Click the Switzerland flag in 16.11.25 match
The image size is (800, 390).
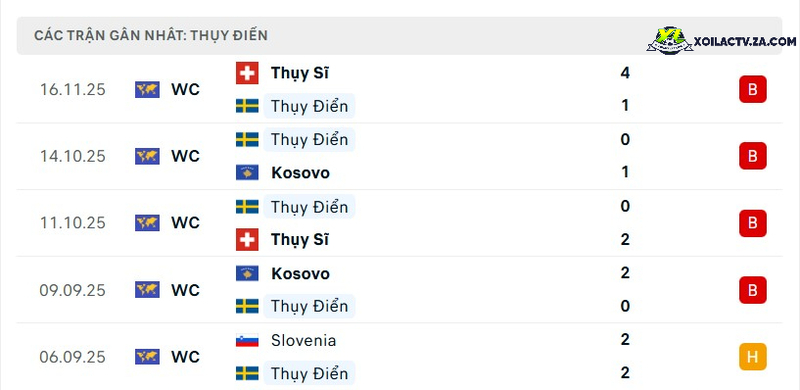click(247, 73)
